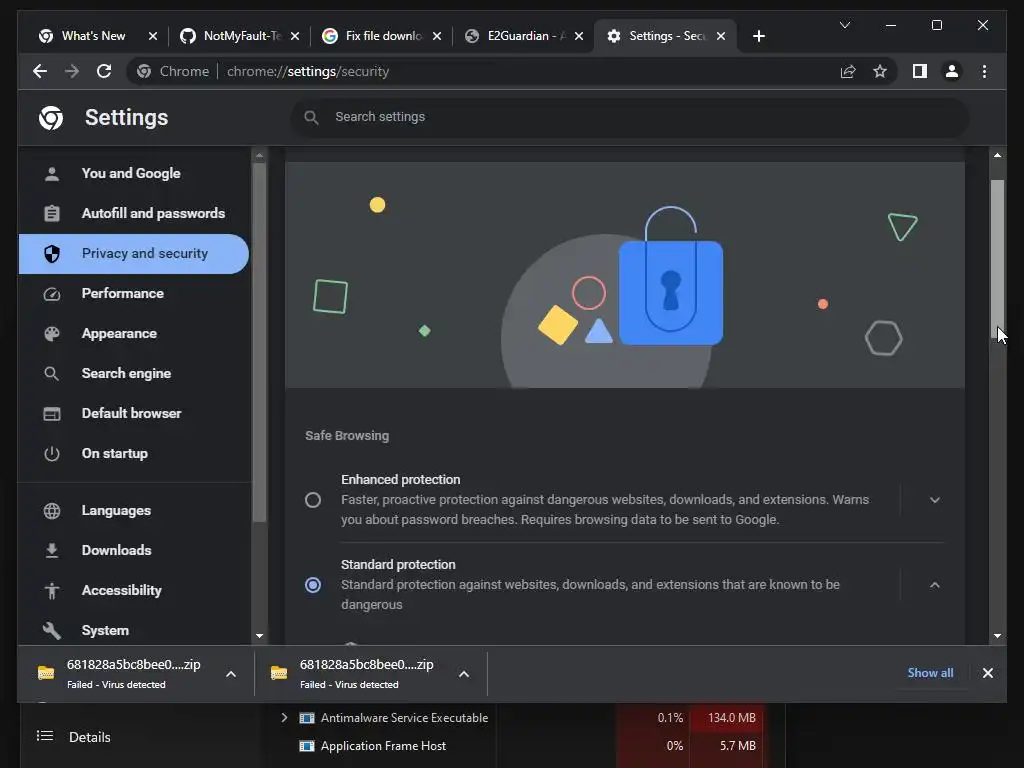This screenshot has height=768, width=1024.
Task: Click 5.7 MB memory cell in Task Manager
Action: point(726,746)
